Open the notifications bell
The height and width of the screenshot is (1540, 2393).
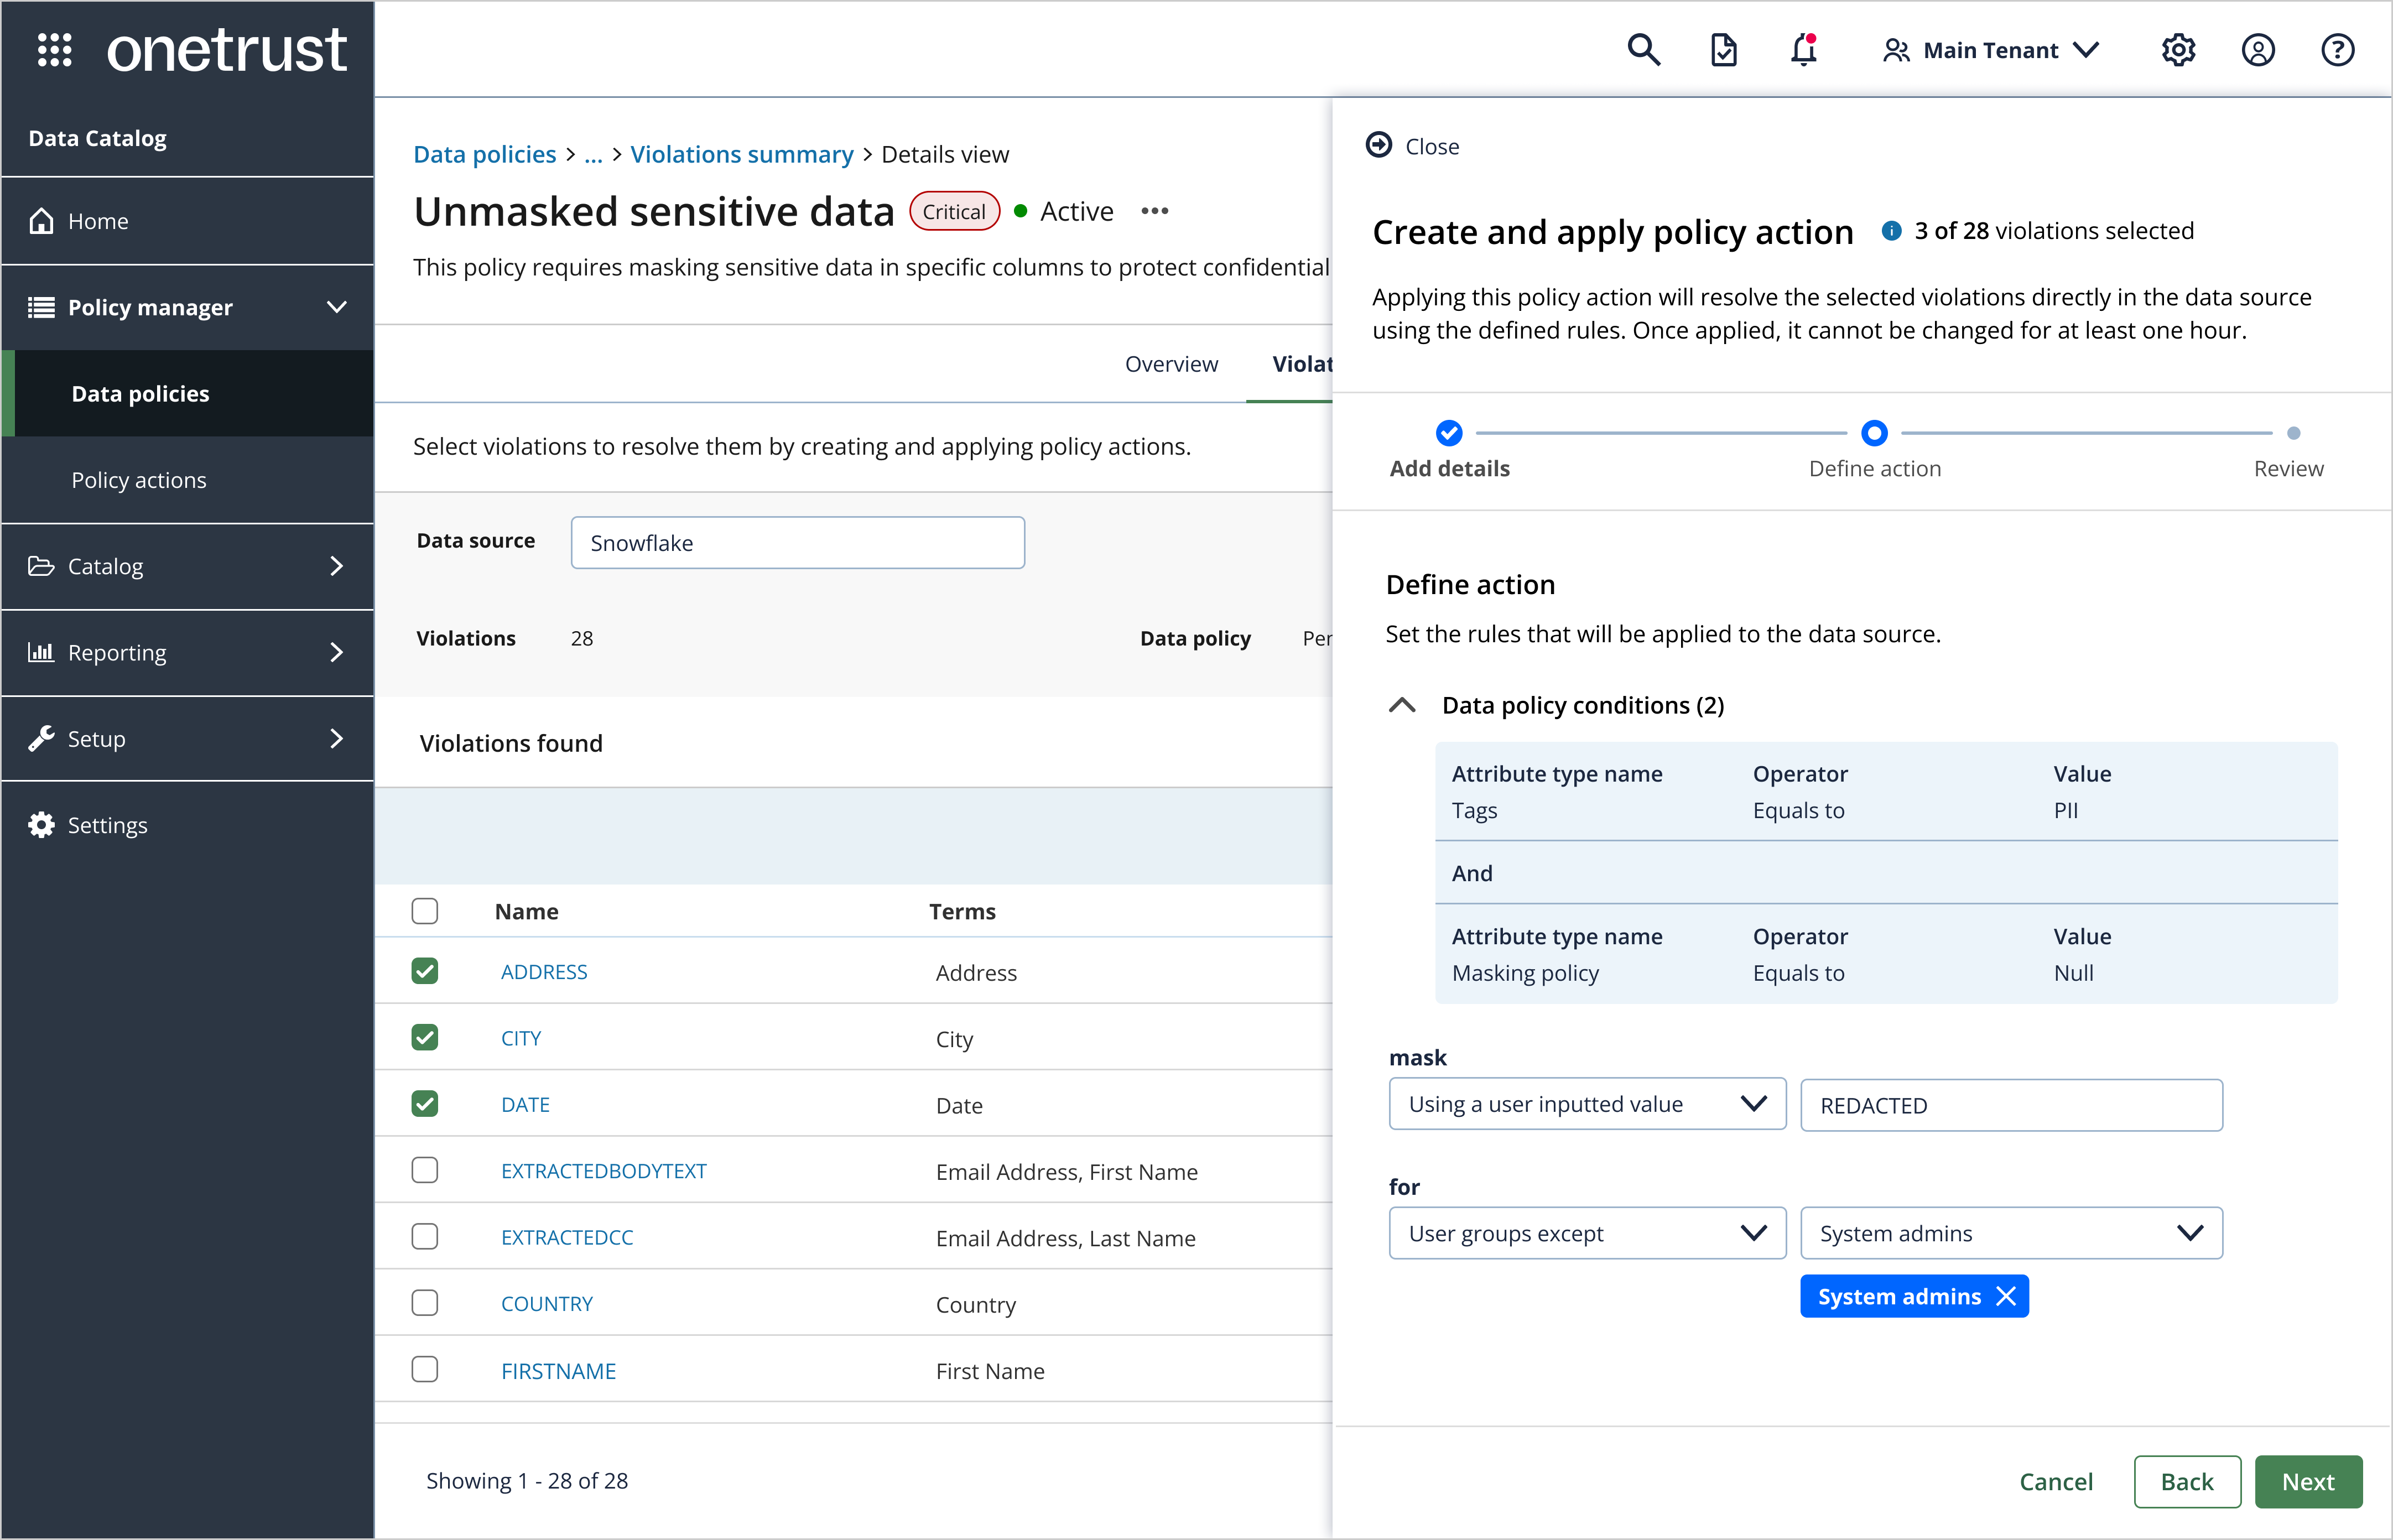(x=1803, y=49)
